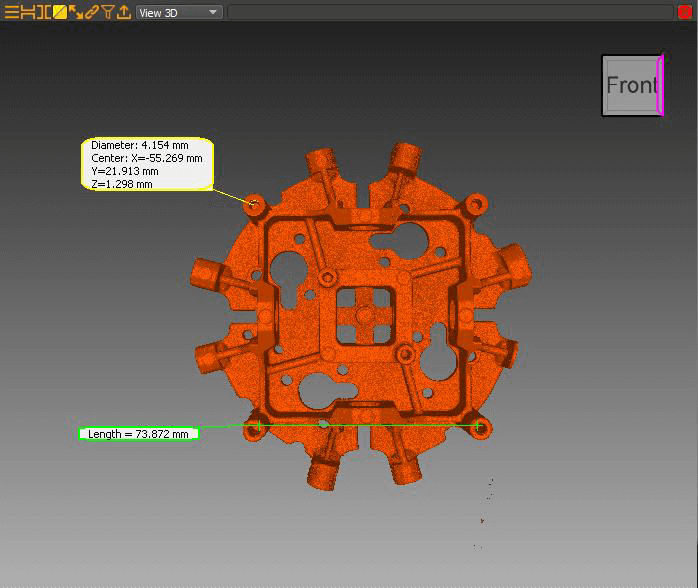Click the left end marker of length measurement

pyautogui.click(x=259, y=426)
